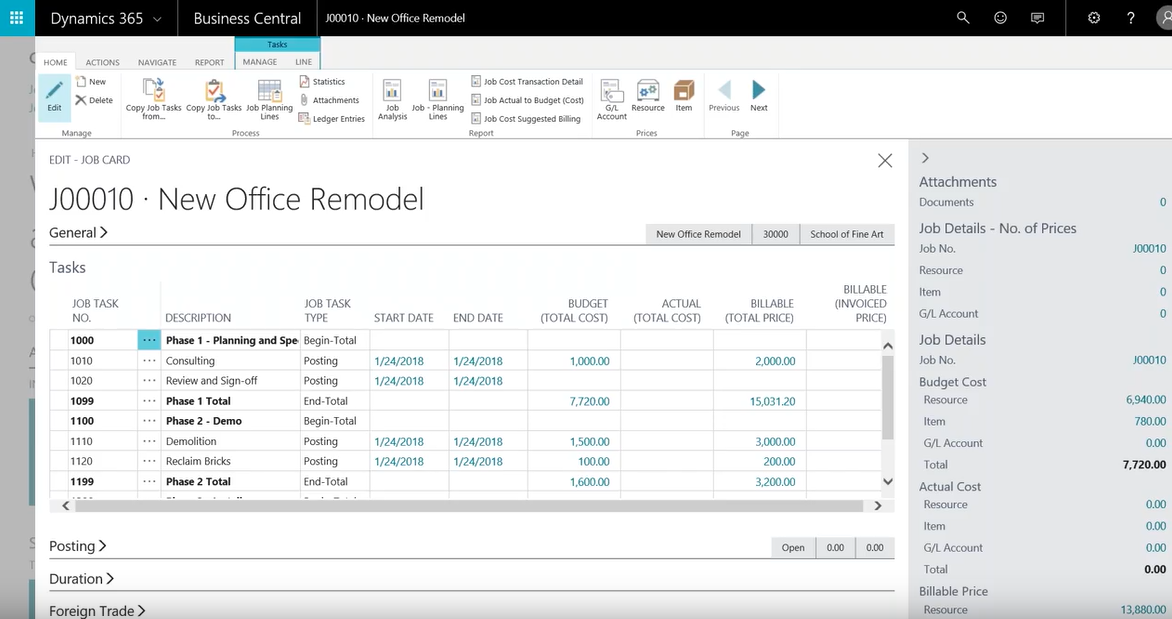
Task: Open Budget Cost Item 780.00 value
Action: 1150,421
